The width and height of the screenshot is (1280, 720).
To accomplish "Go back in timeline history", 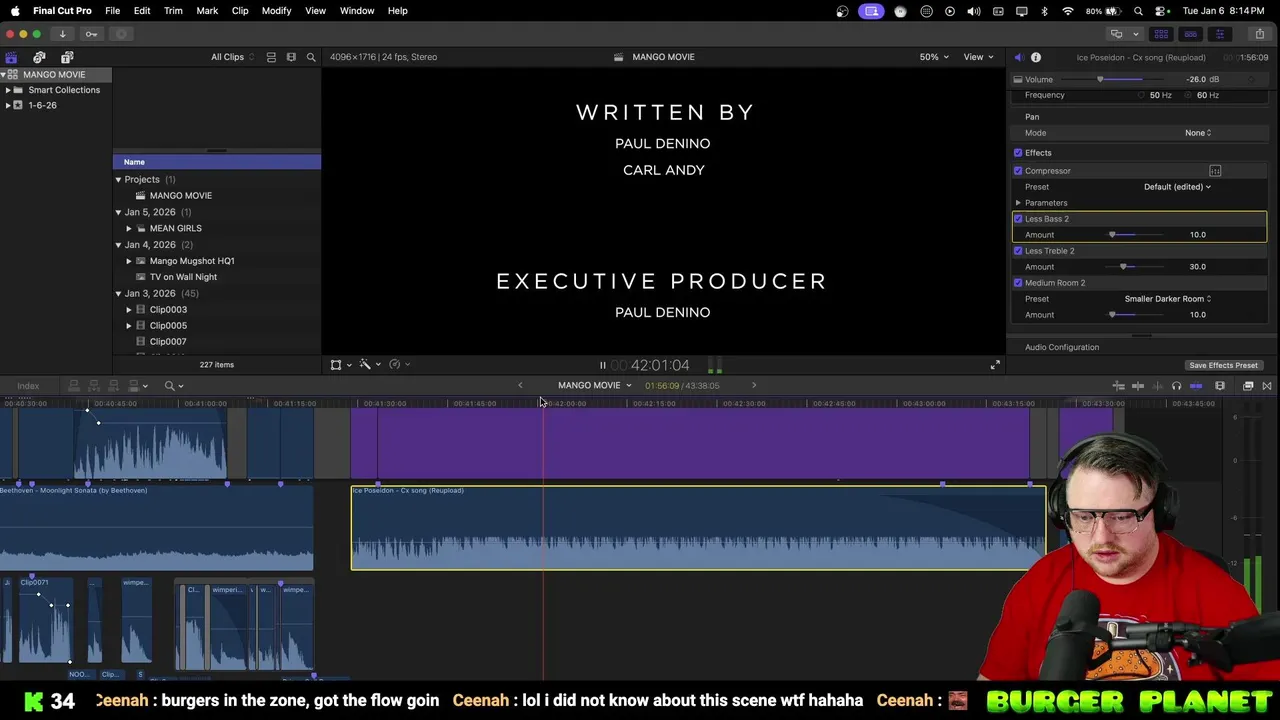I will [520, 385].
